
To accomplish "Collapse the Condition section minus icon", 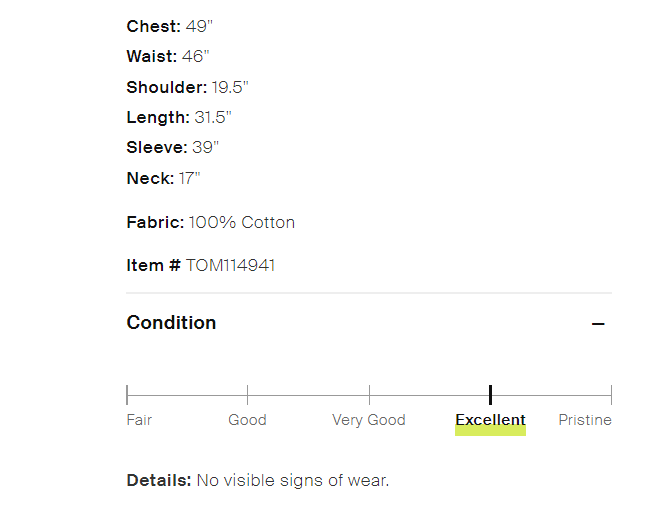I will point(598,324).
